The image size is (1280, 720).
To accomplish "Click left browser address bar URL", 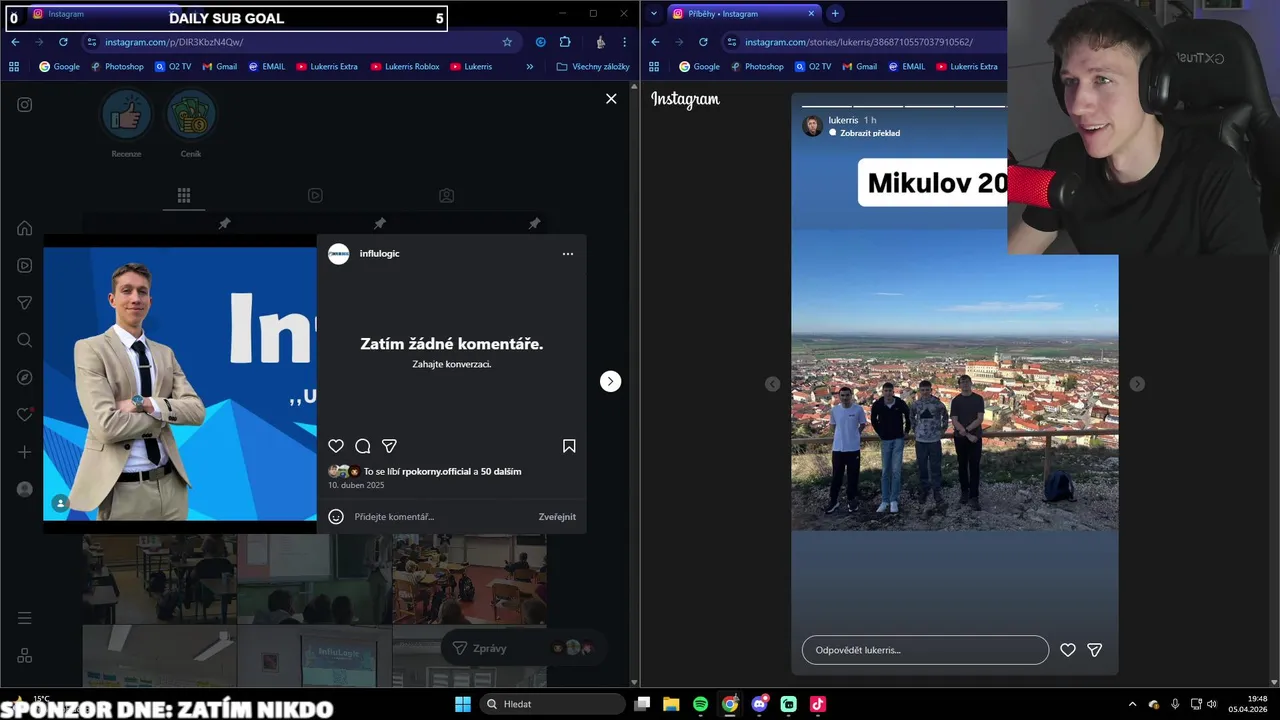I will pos(174,42).
